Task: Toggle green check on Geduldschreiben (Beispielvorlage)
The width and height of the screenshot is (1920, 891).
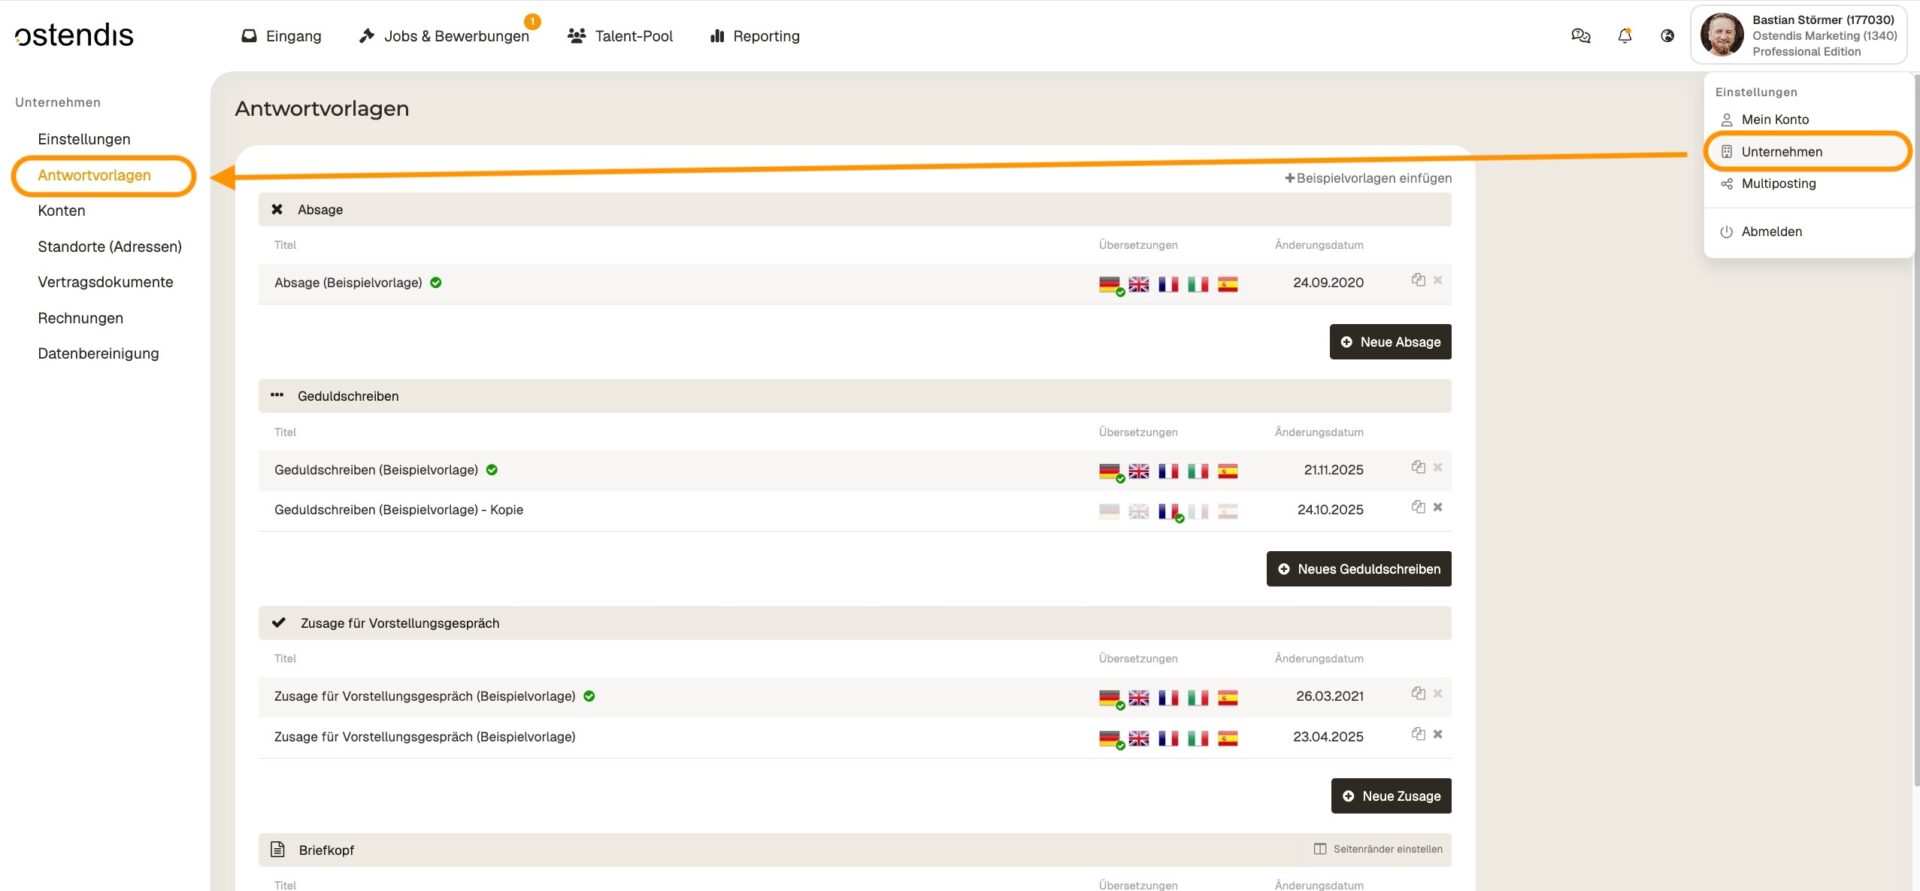Action: click(492, 470)
